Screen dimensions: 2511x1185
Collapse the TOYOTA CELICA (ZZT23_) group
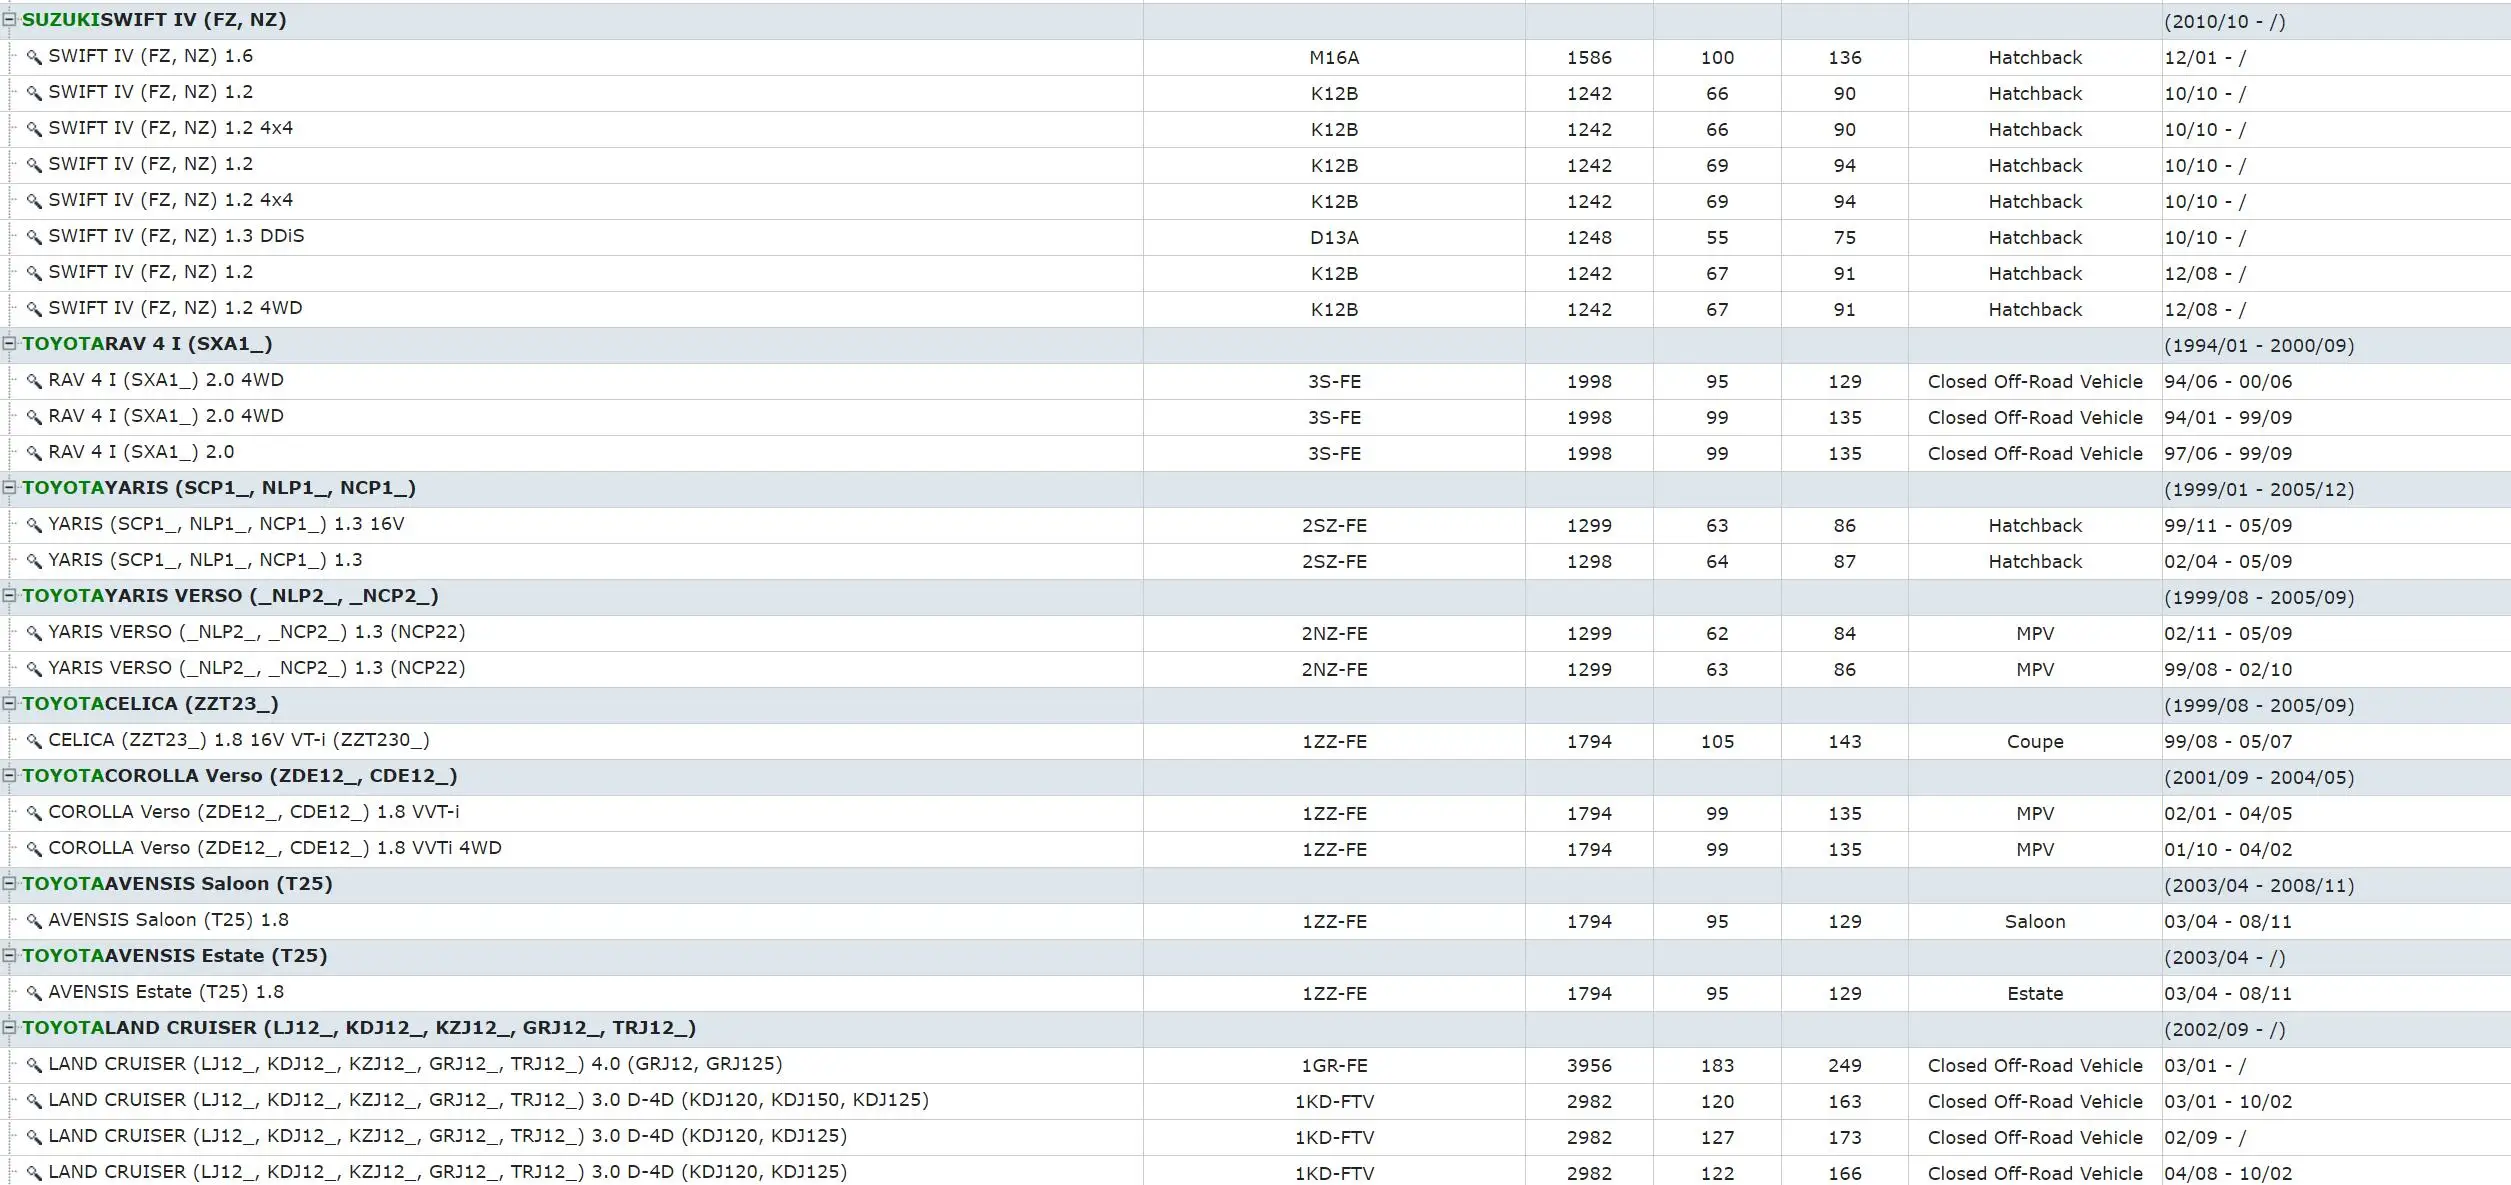pos(9,703)
